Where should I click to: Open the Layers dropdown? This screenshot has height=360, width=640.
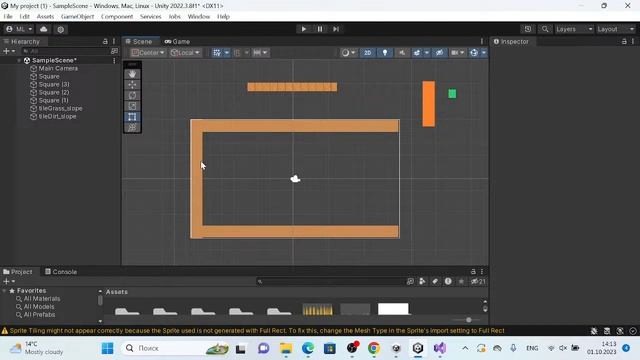574,29
